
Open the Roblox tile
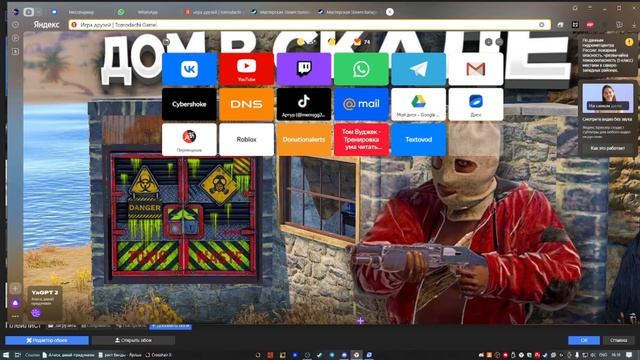[247, 140]
